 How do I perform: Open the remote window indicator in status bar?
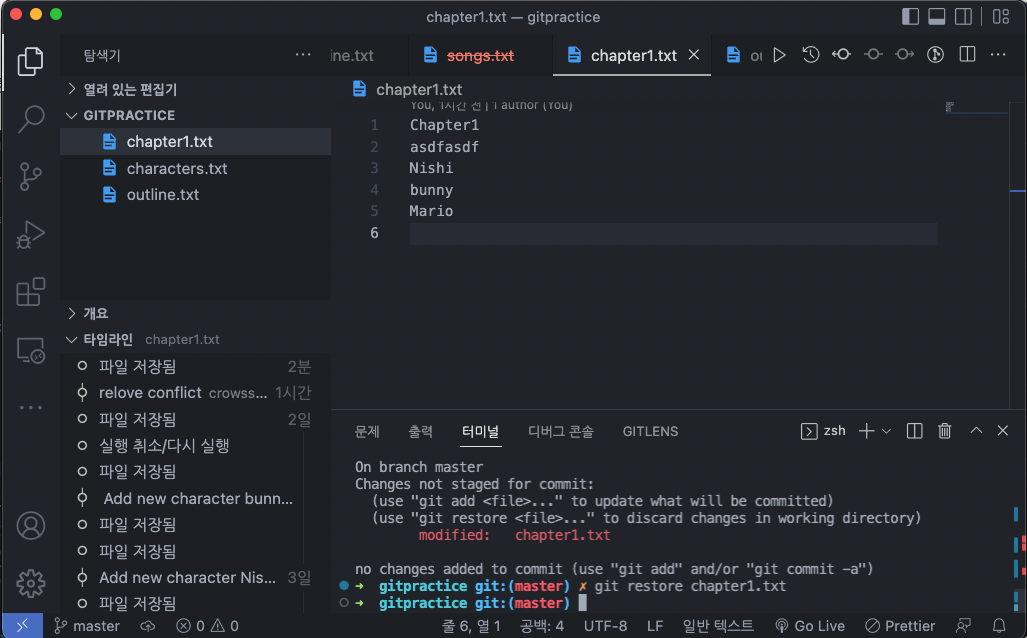coord(22,626)
